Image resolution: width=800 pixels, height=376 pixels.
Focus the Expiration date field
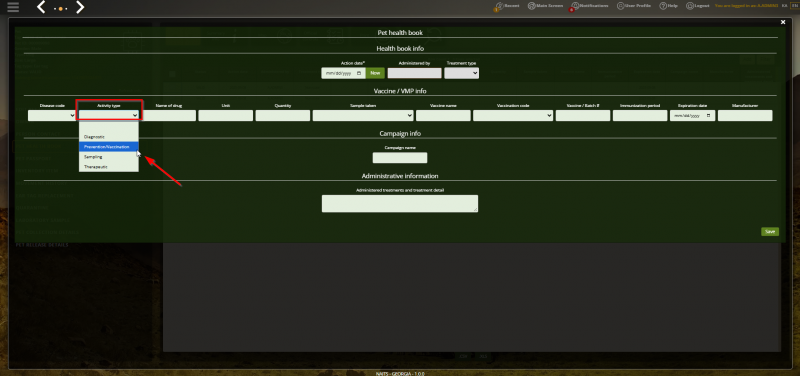[692, 116]
